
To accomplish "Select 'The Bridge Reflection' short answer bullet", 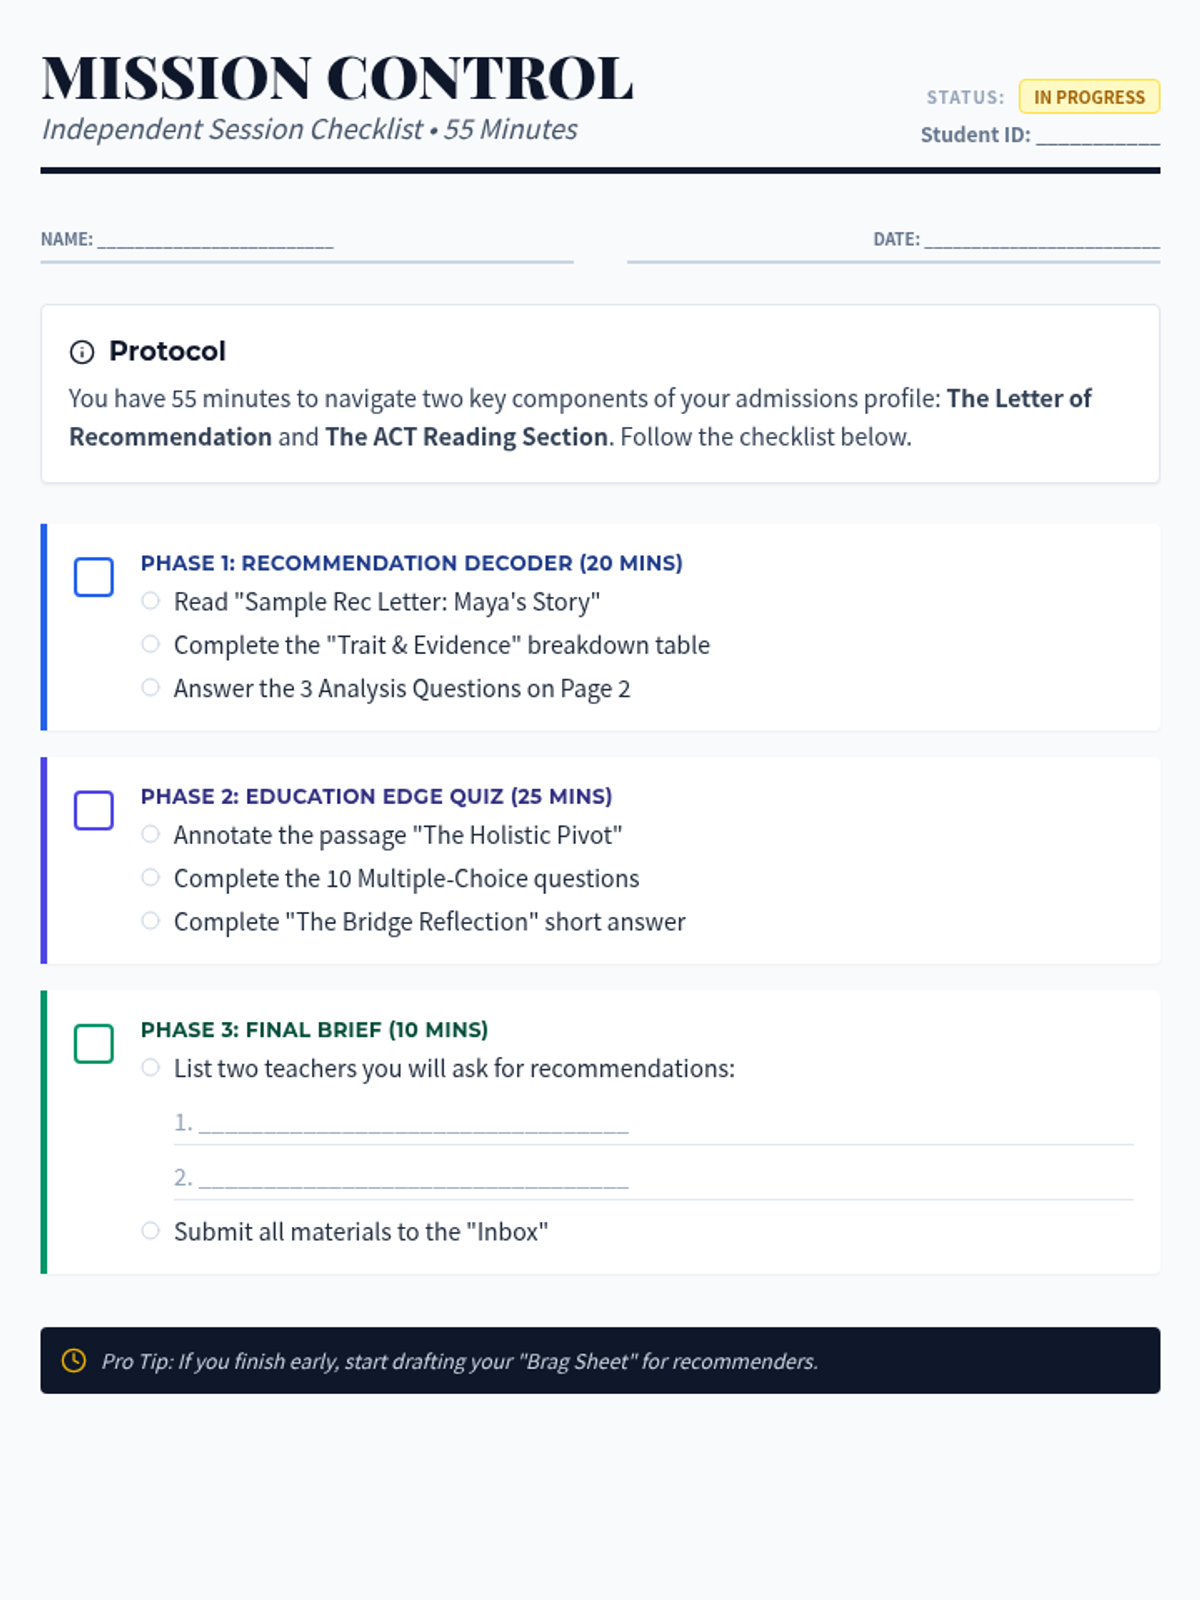I will 150,920.
